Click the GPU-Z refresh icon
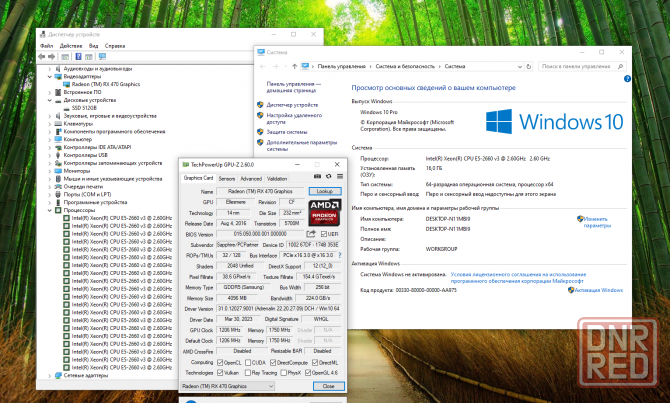The height and width of the screenshot is (403, 670). (329, 176)
